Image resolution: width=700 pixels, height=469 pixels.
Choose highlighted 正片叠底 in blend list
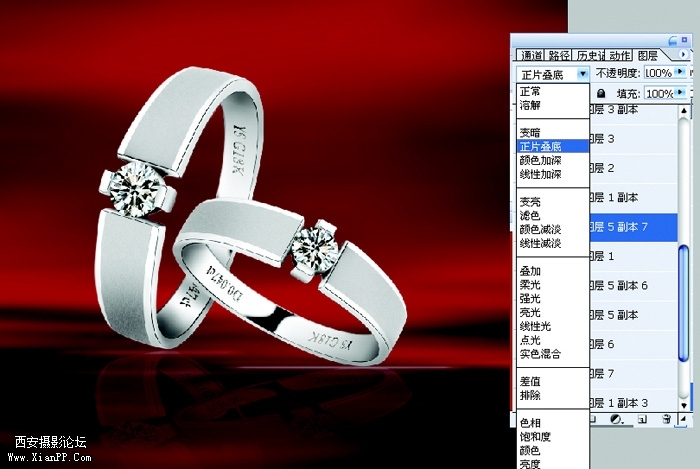(x=553, y=146)
